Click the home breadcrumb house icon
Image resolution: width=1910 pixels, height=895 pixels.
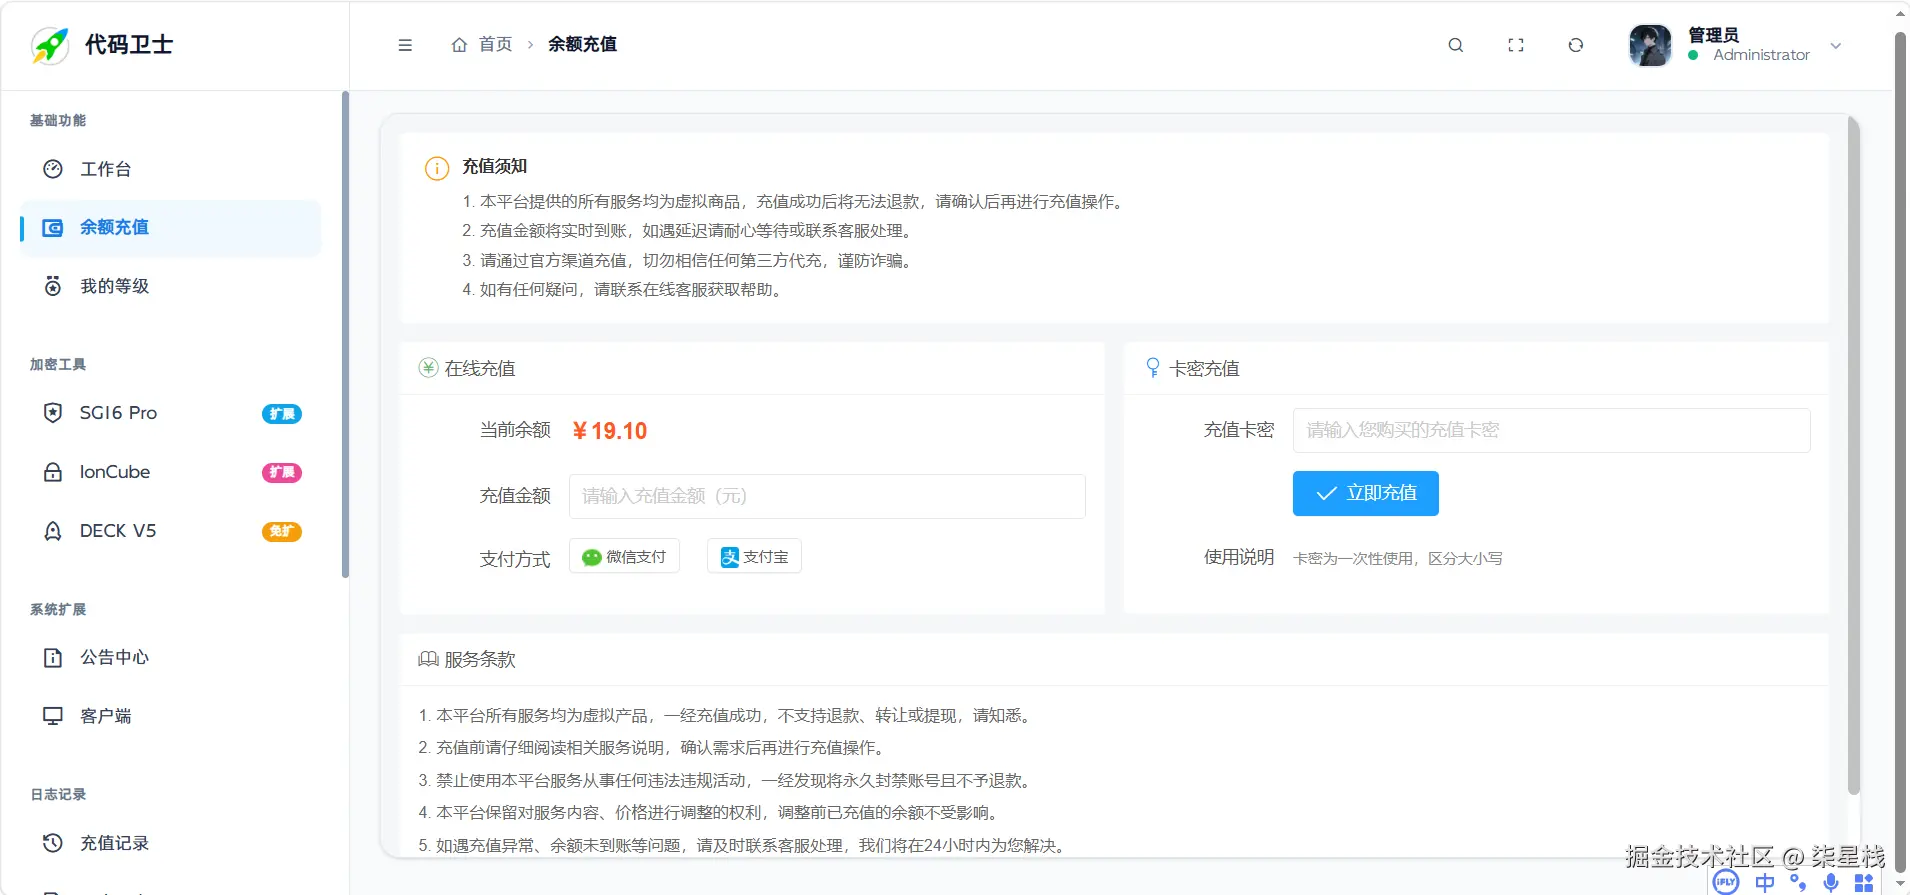click(459, 45)
